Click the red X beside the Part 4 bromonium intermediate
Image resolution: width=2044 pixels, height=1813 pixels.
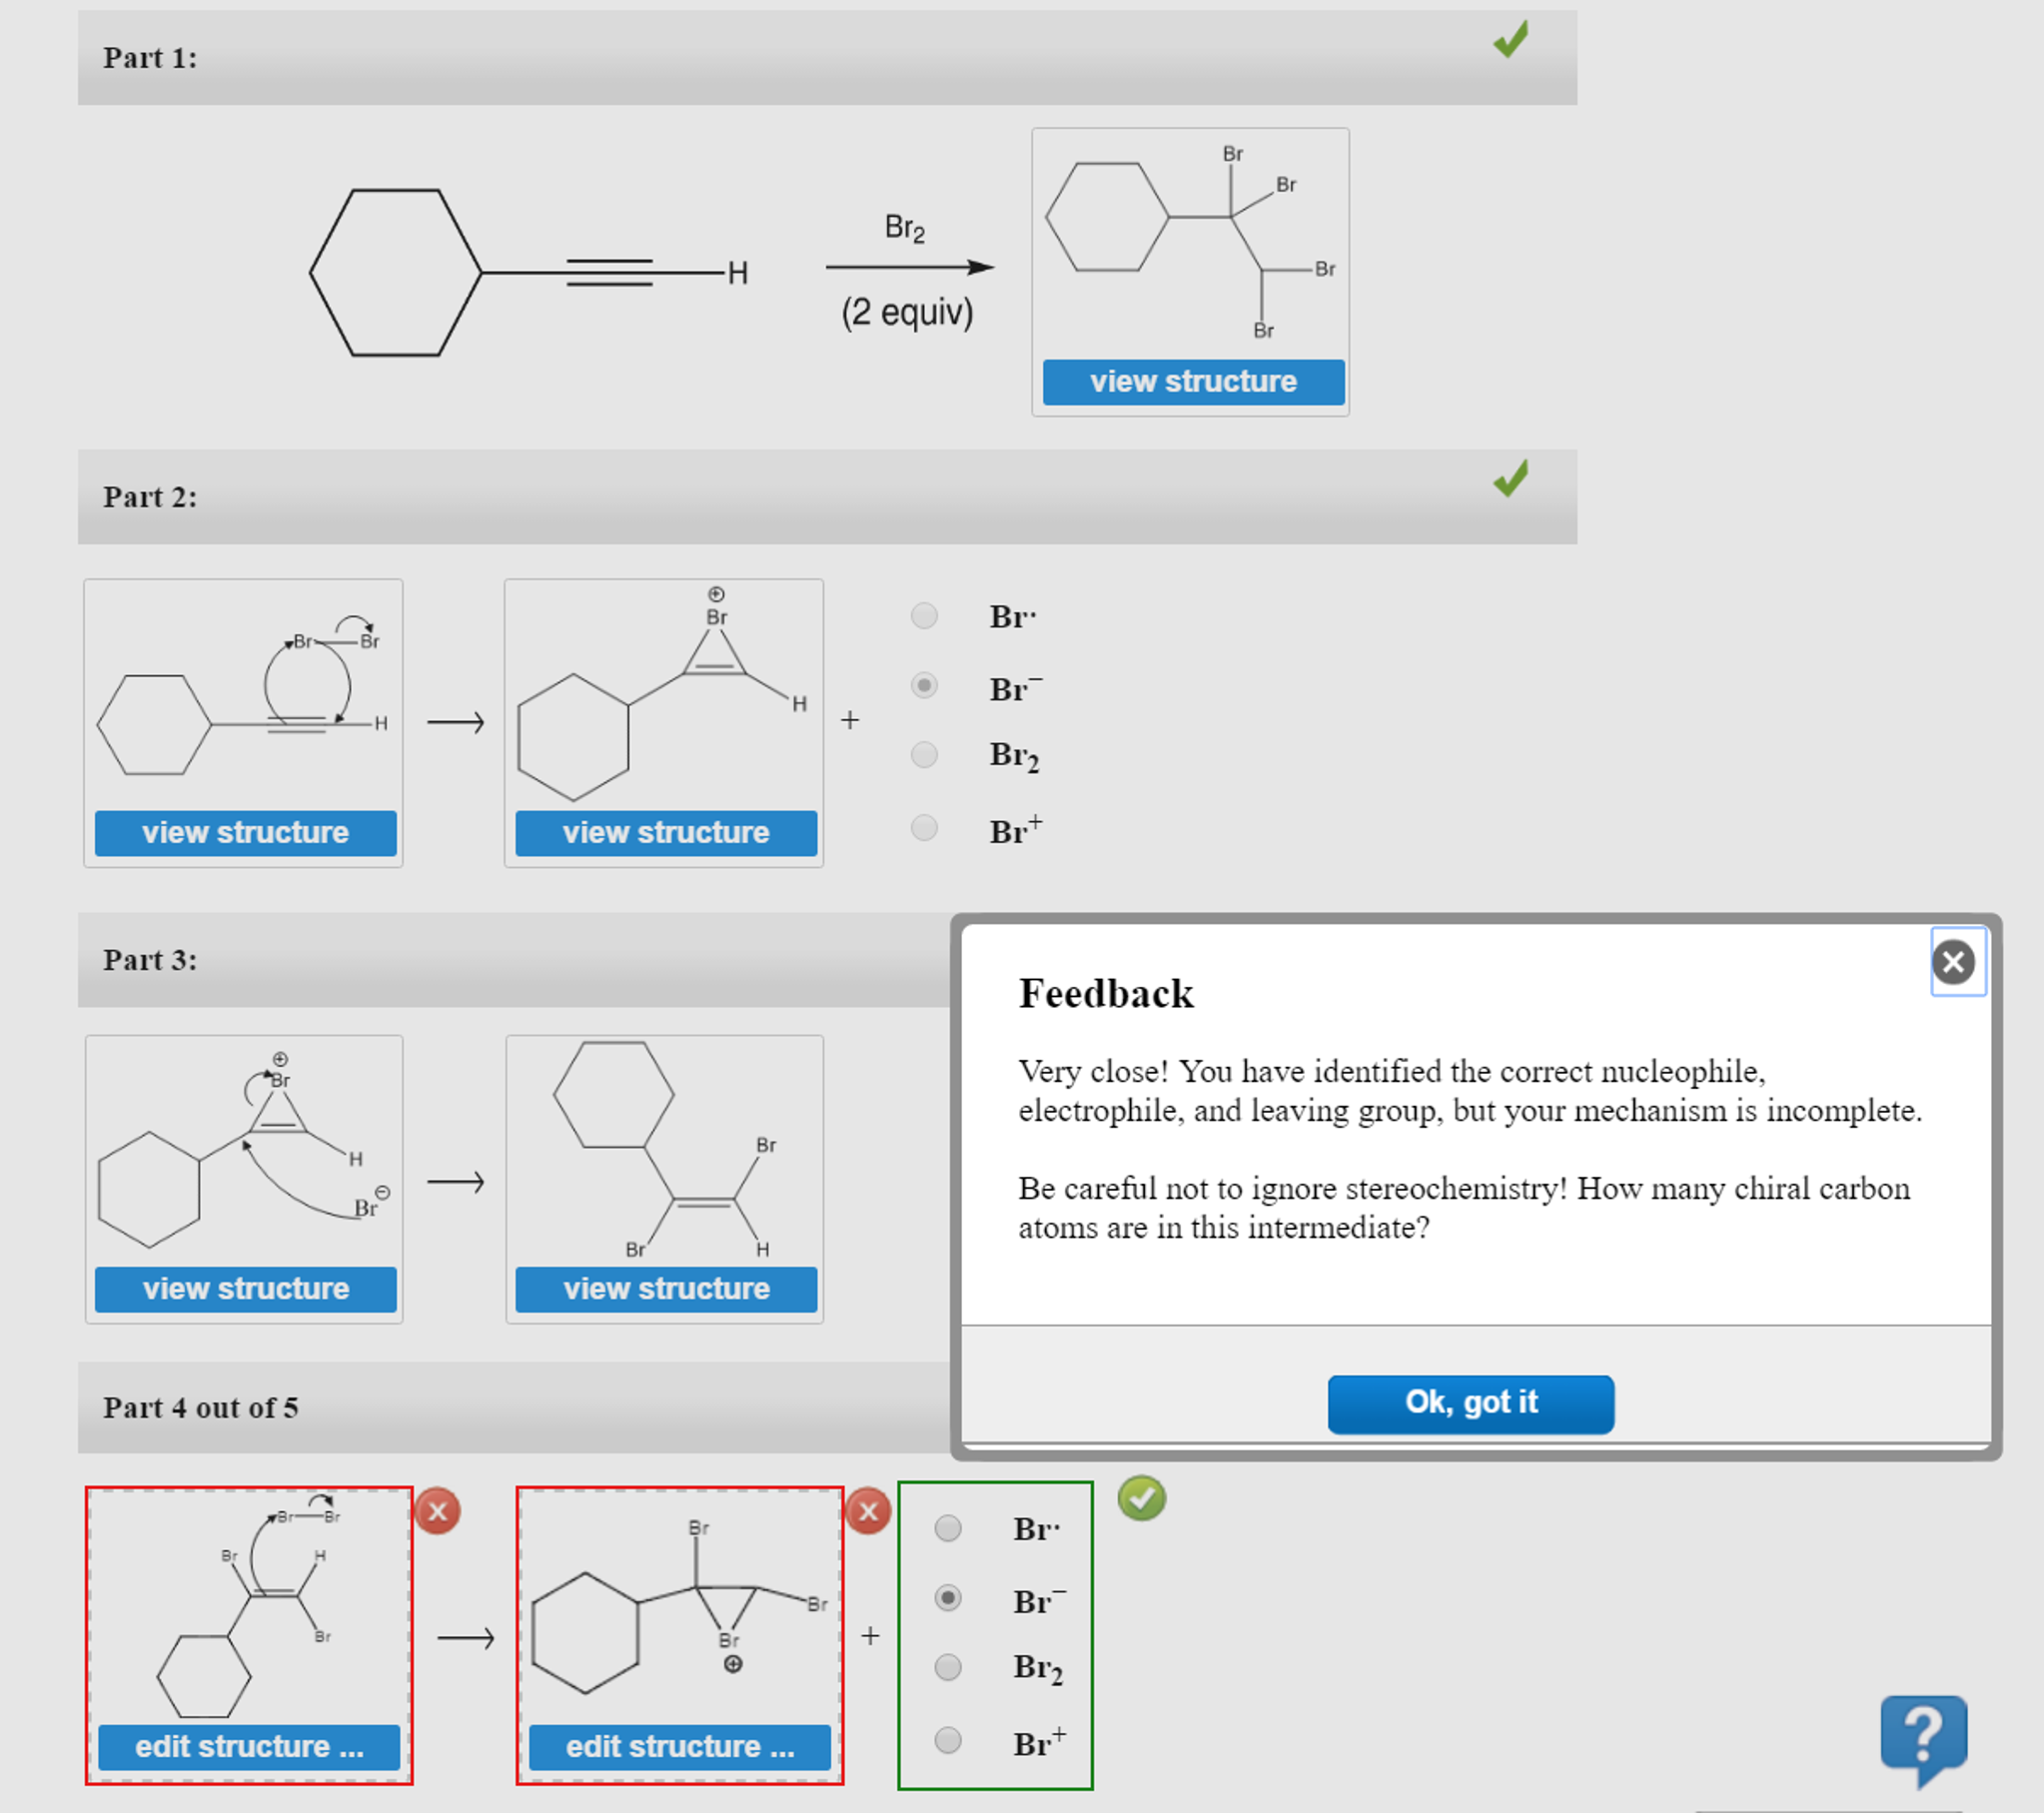868,1513
